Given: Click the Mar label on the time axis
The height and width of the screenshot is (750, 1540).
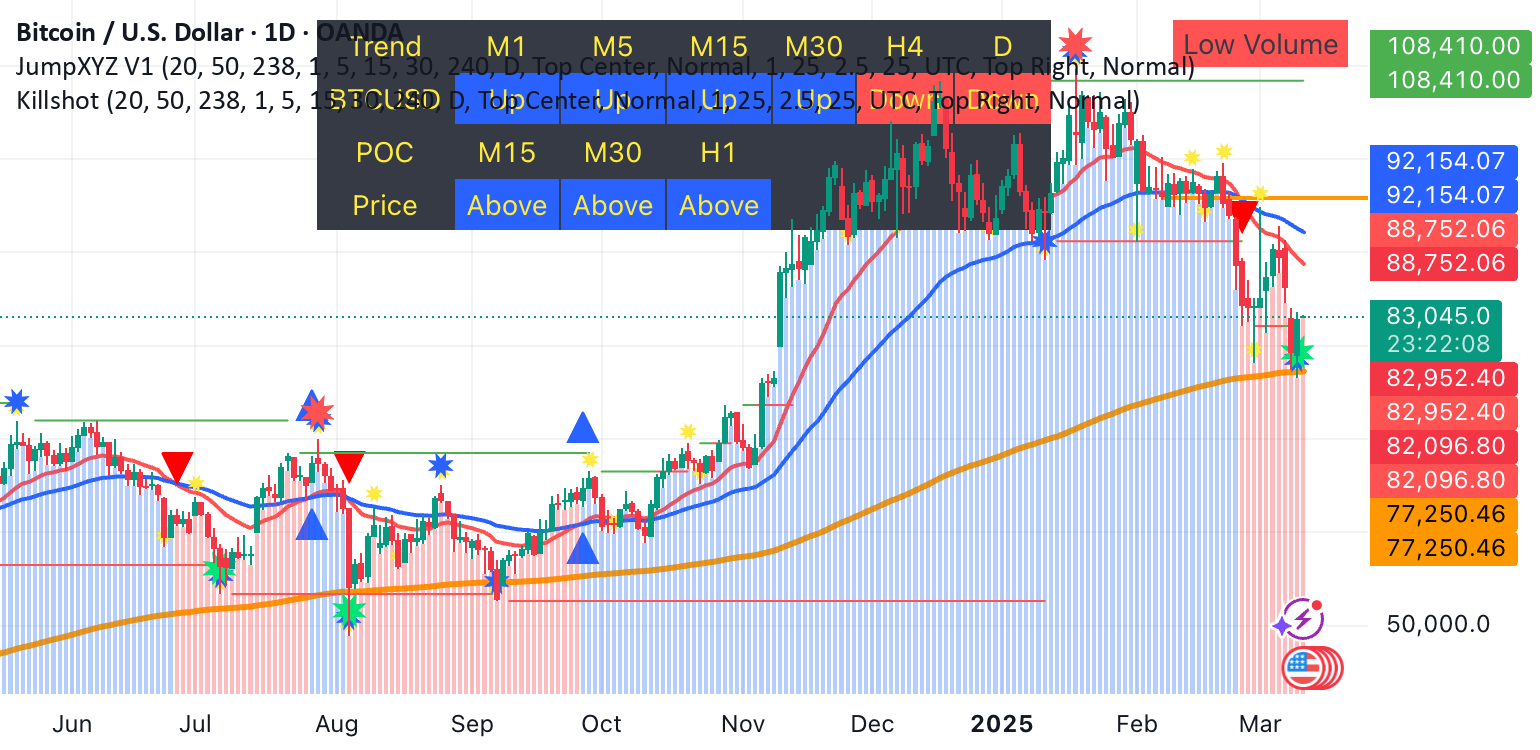Looking at the screenshot, I should [x=1259, y=724].
